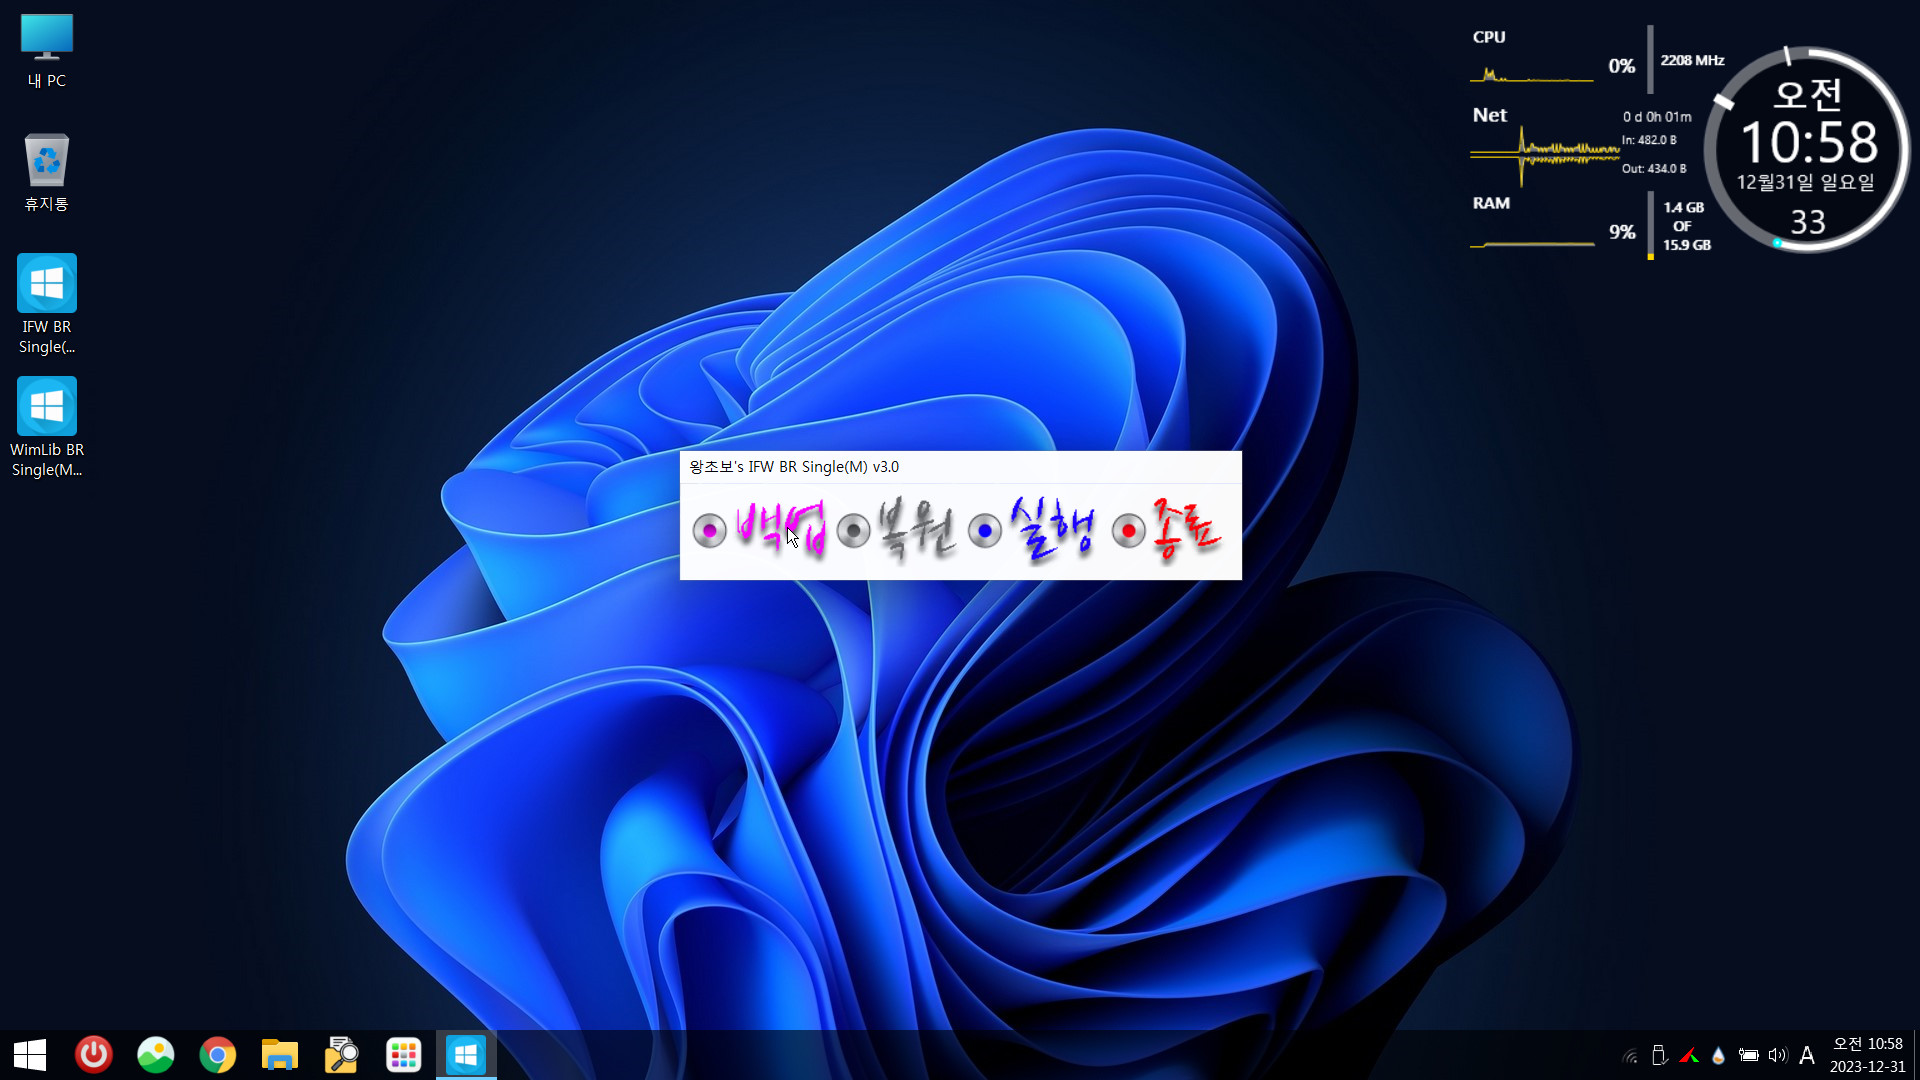This screenshot has width=1920, height=1080.
Task: Select the red 종료 (exit) radio button
Action: 1128,531
